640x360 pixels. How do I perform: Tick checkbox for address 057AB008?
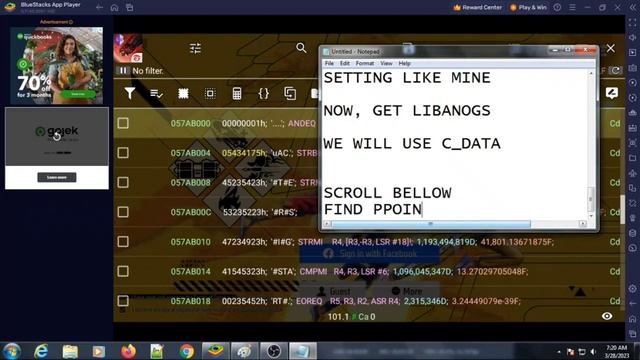point(123,182)
